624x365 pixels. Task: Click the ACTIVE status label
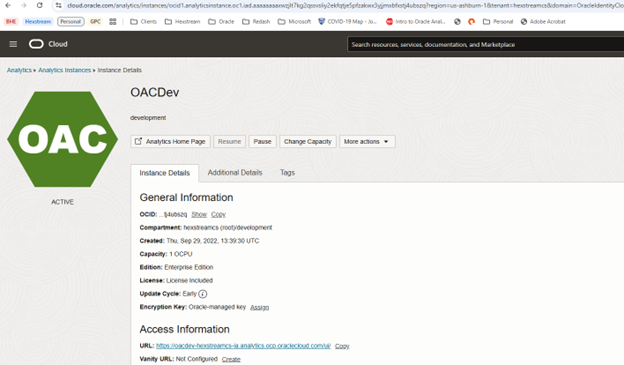click(62, 202)
